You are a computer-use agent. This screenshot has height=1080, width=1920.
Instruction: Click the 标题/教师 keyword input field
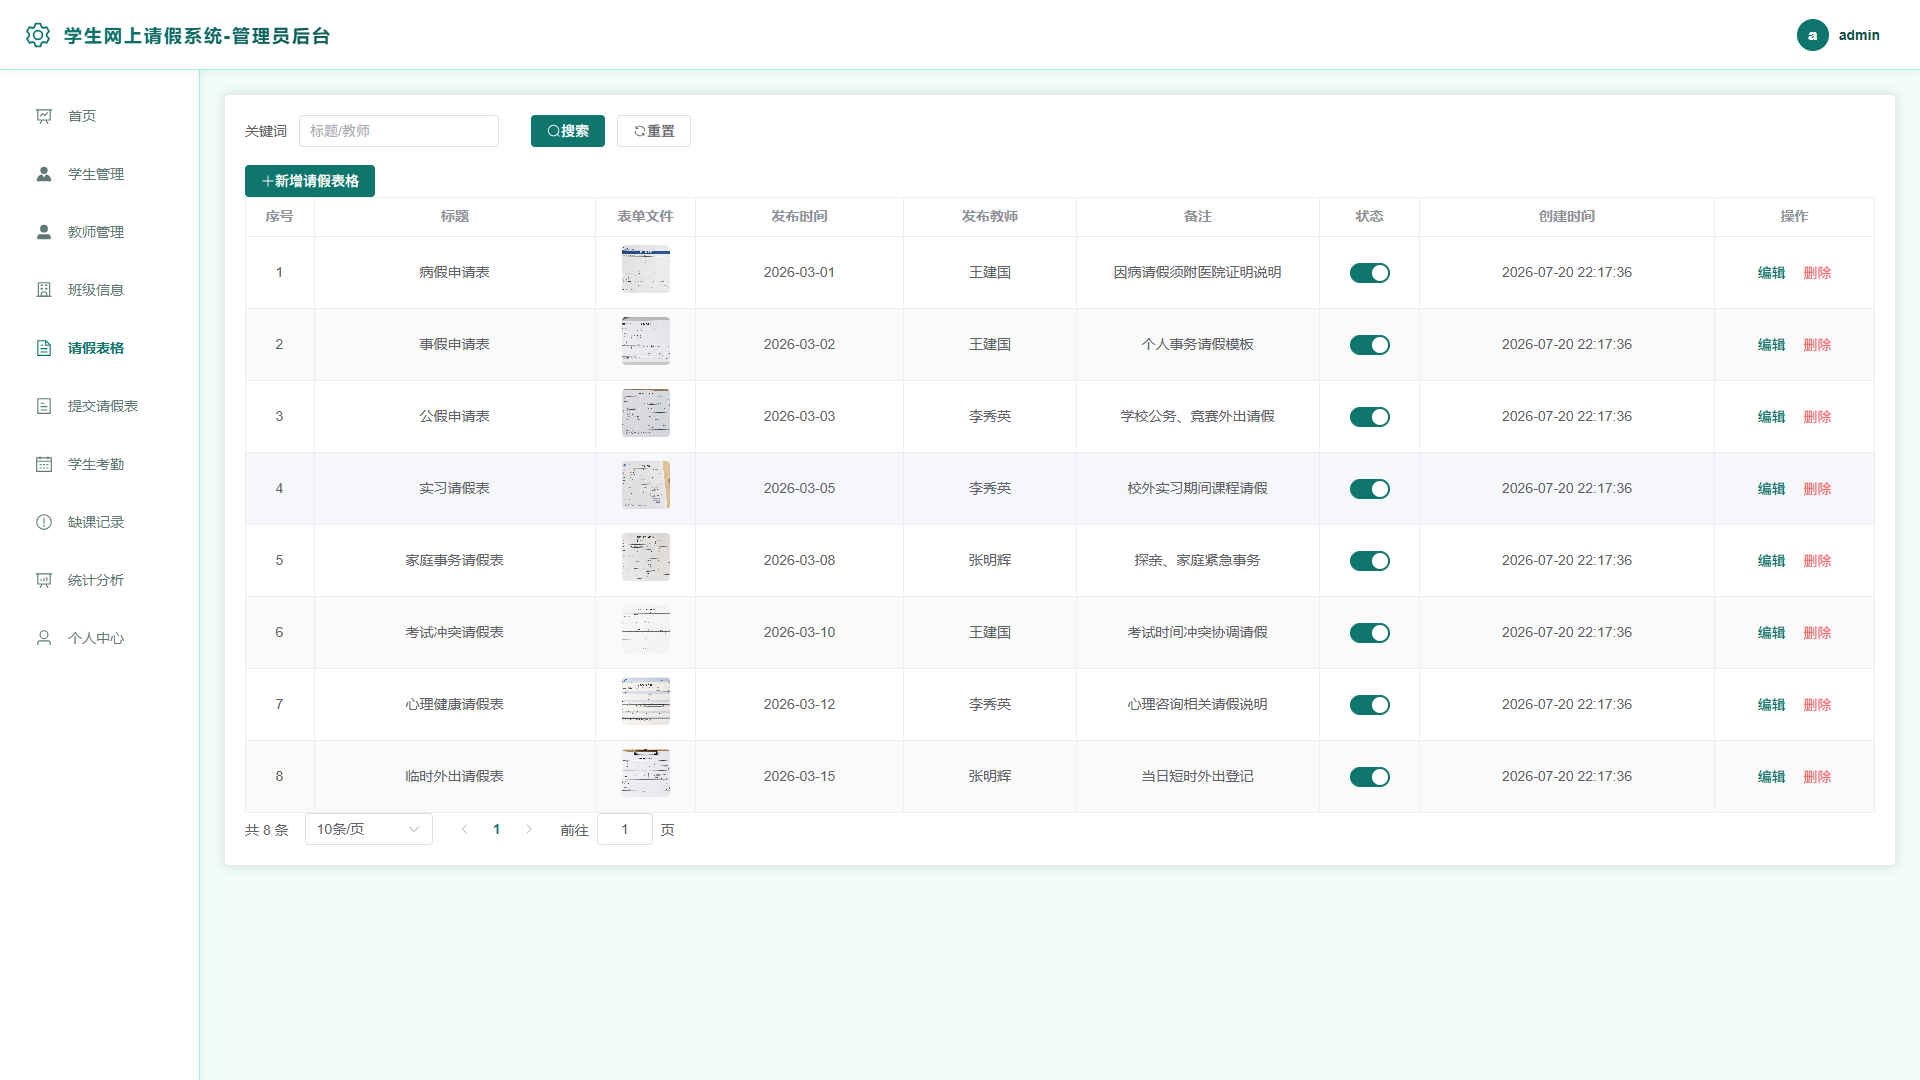click(399, 131)
